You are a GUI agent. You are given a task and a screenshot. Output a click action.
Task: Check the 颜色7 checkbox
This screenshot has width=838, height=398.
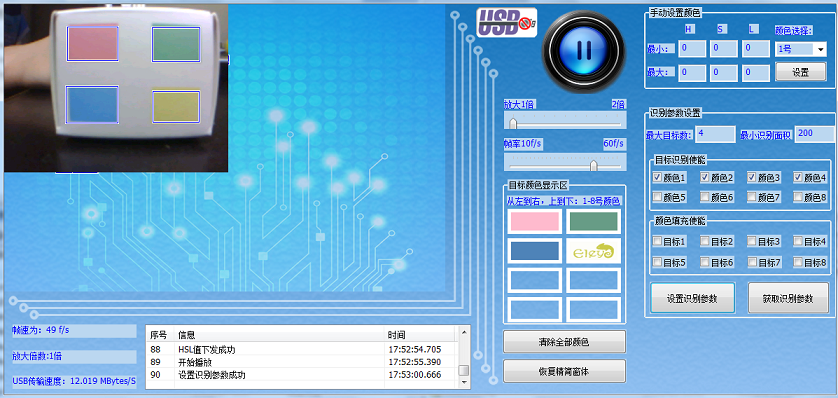751,197
